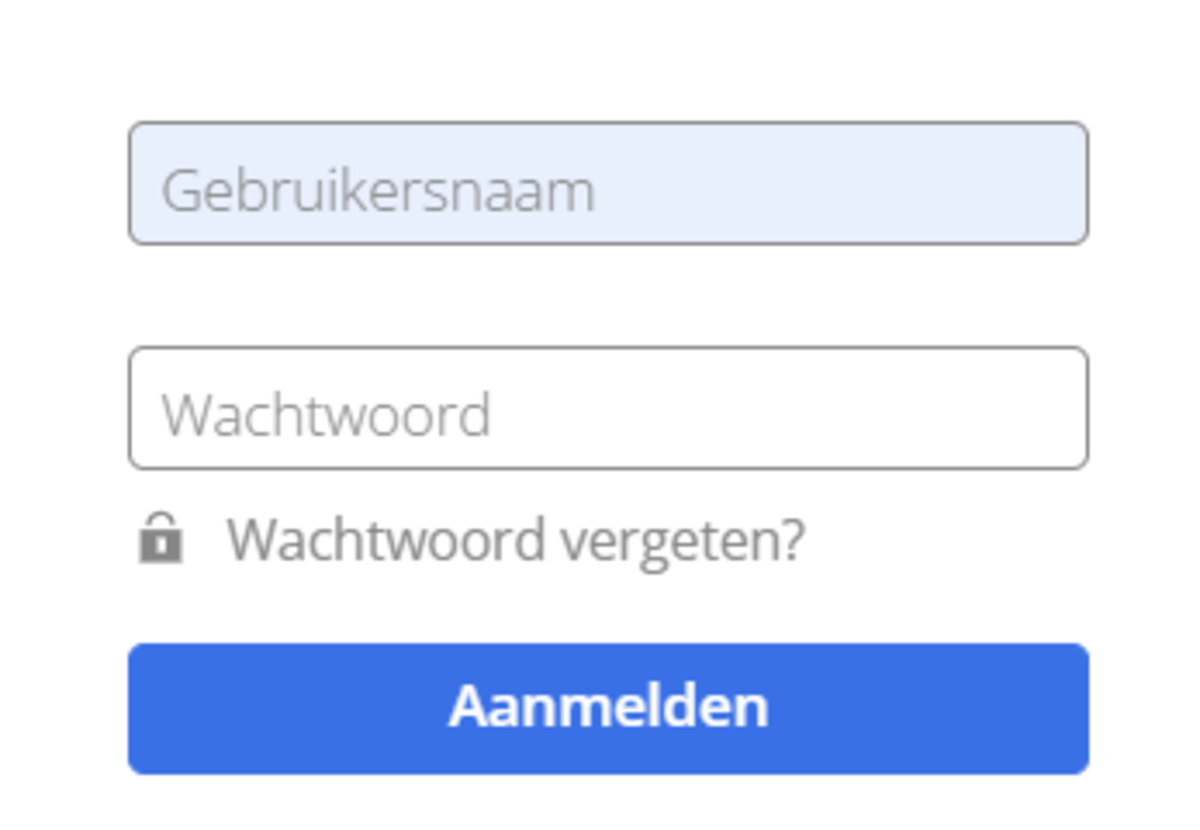Click the Wachtwoord placeholder text
This screenshot has width=1200, height=830.
(326, 414)
